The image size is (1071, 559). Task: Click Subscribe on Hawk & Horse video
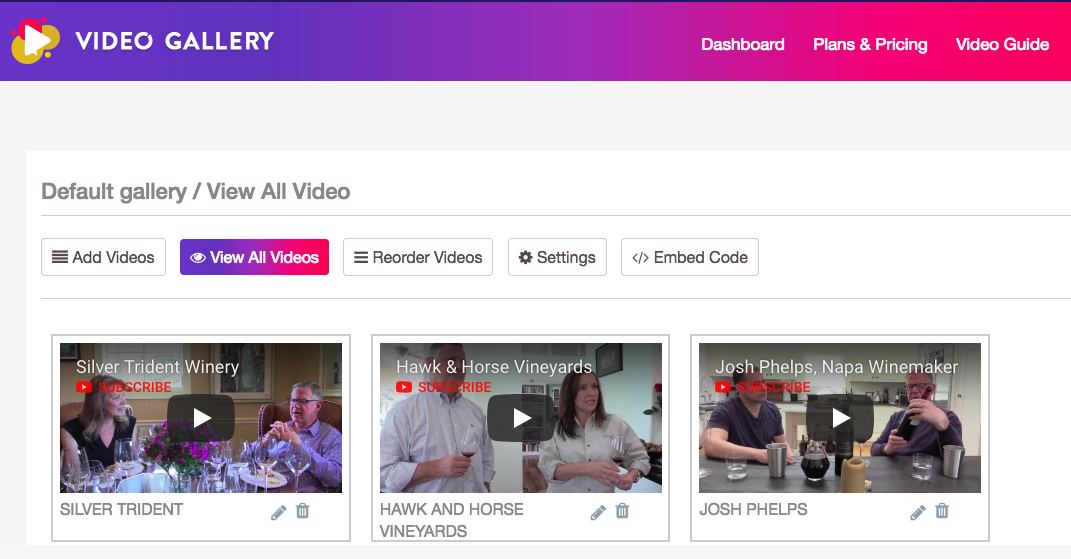click(443, 387)
